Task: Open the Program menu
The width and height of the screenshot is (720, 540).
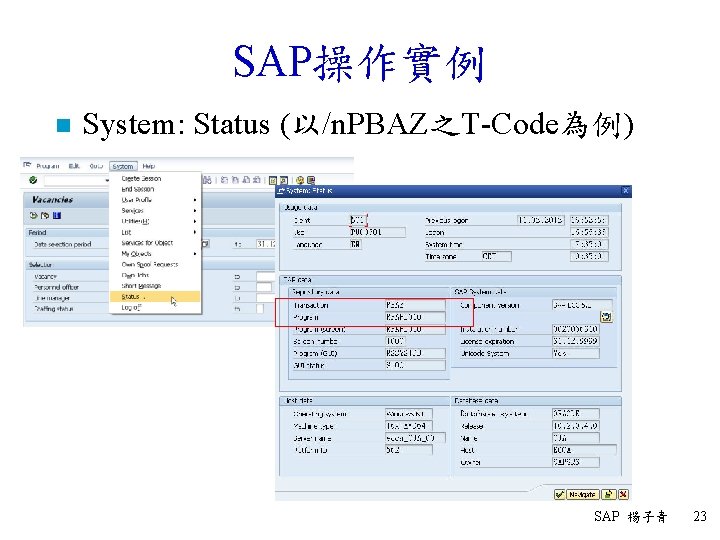Action: 48,166
